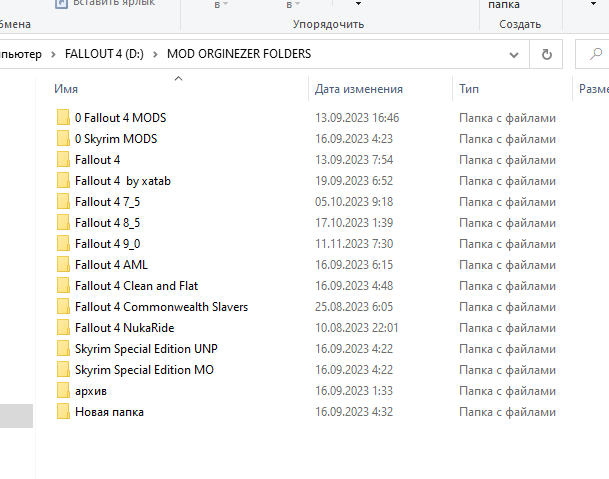Screen dimensions: 609x479
Task: Open the address bar history dropdown arrow
Action: pyautogui.click(x=516, y=54)
